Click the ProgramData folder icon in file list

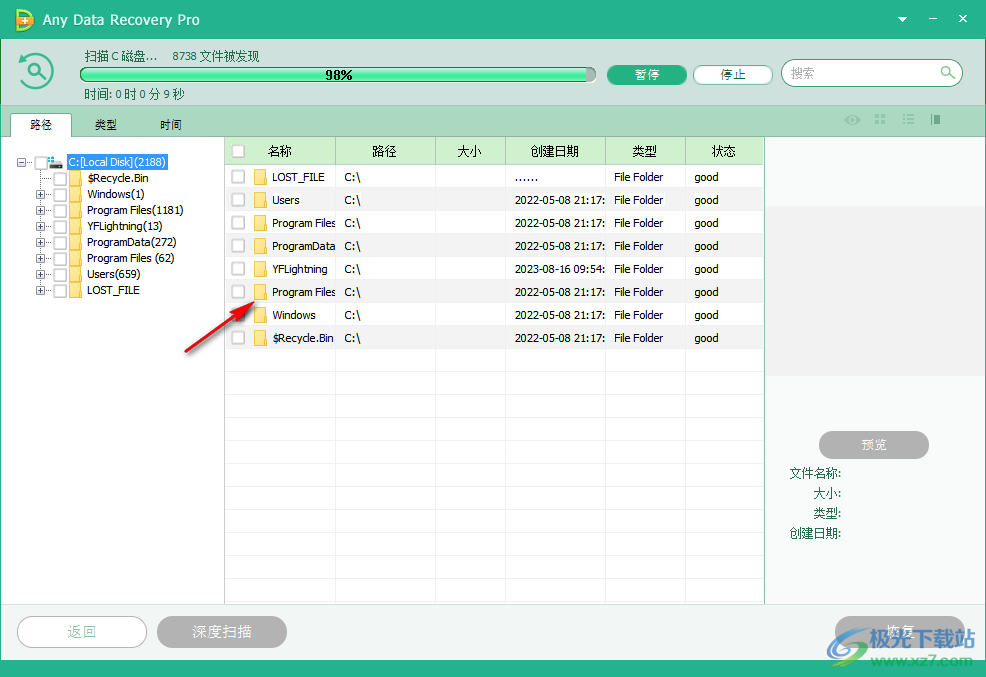tap(260, 246)
